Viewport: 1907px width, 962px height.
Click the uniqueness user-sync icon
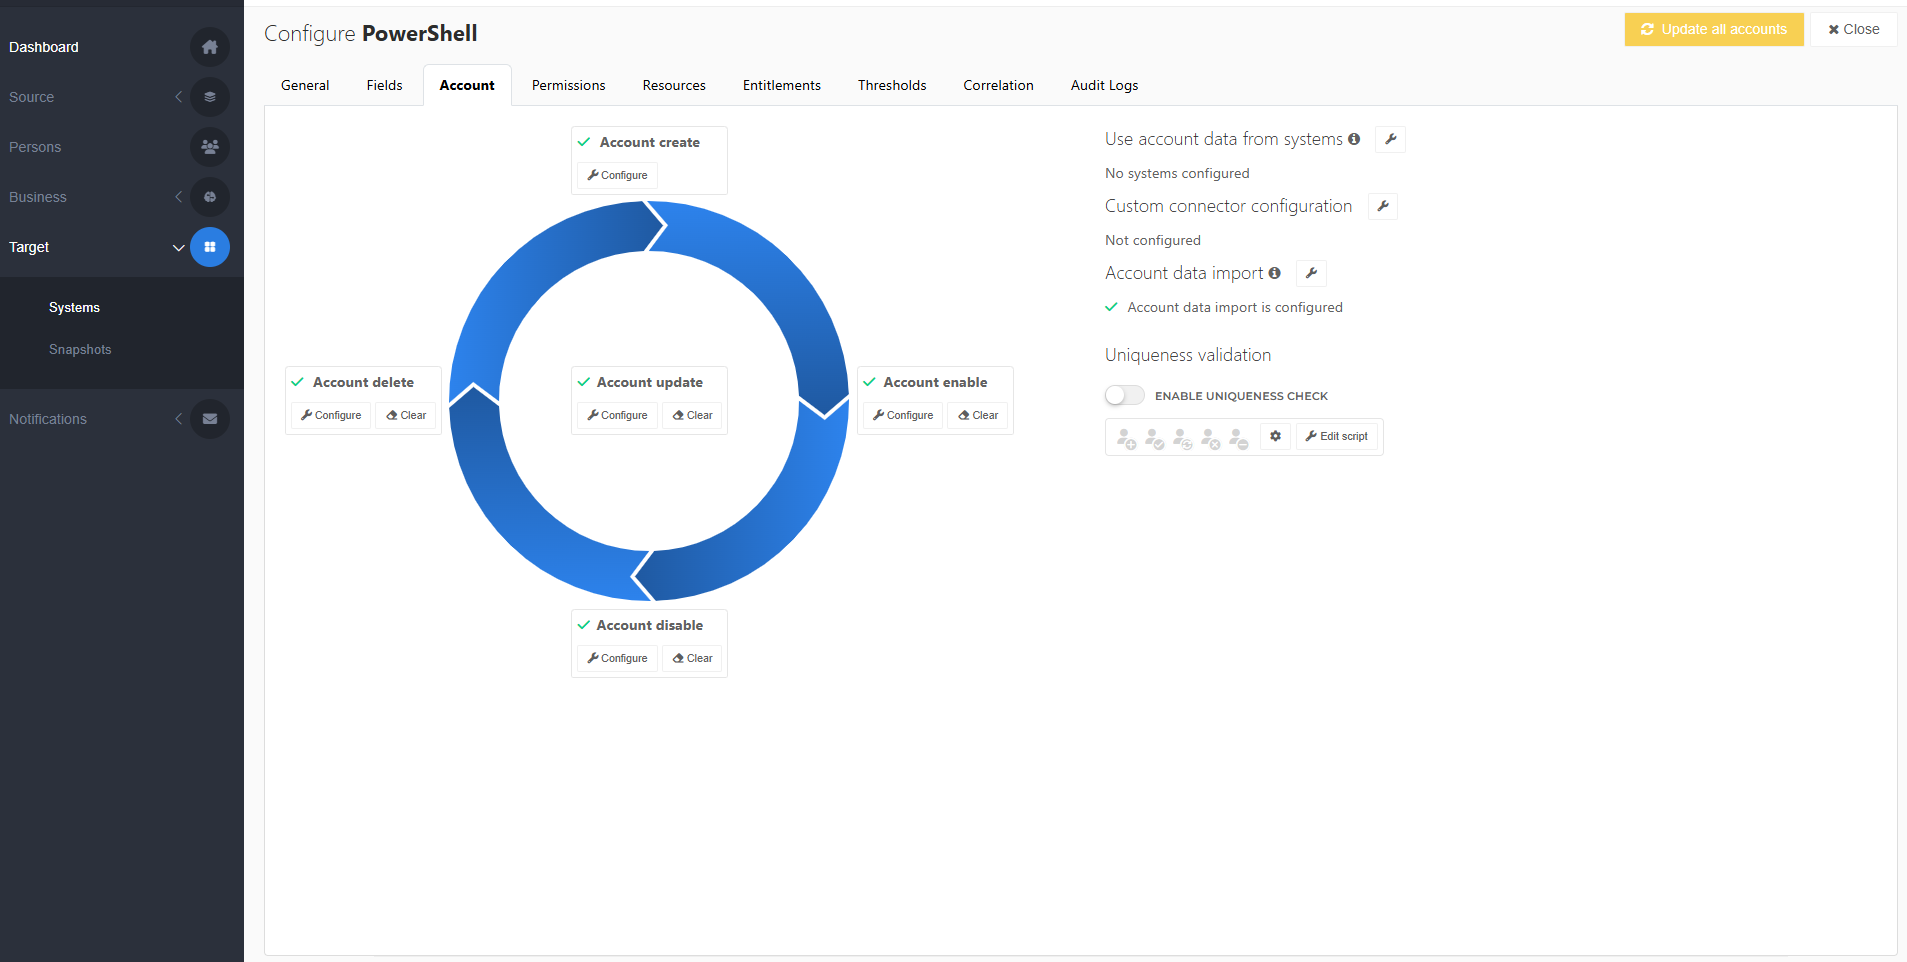[1183, 439]
